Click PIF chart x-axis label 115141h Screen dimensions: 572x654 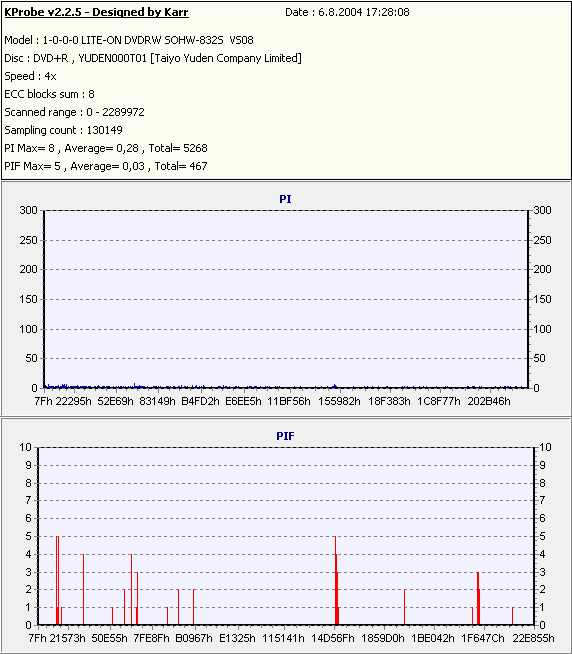coord(283,638)
